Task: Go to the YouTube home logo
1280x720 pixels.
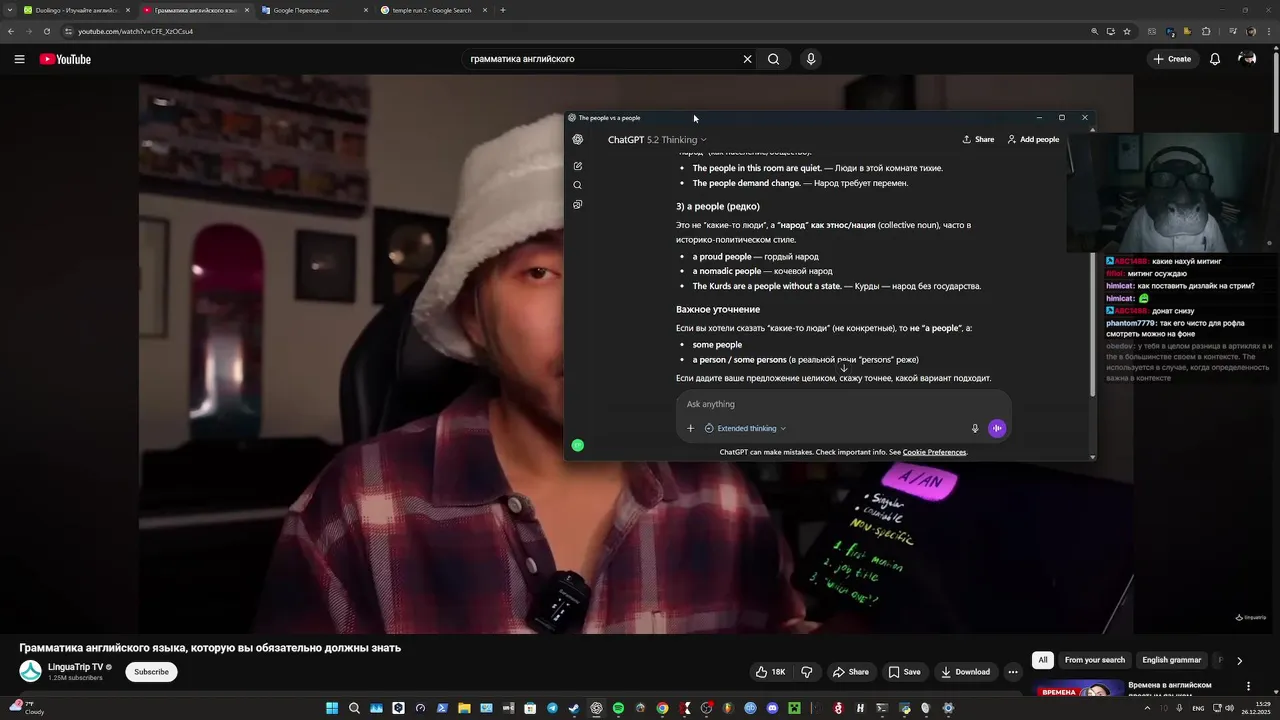Action: (65, 59)
